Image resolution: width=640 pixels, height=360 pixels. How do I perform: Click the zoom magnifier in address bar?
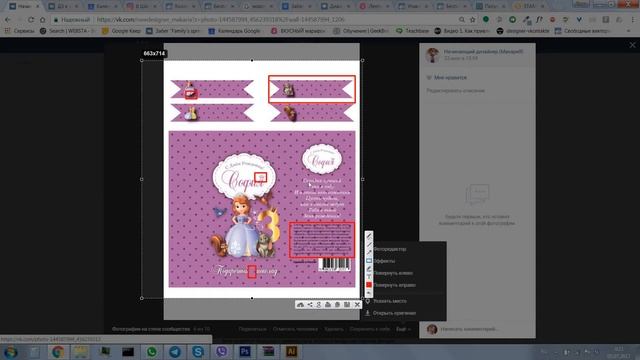point(462,20)
